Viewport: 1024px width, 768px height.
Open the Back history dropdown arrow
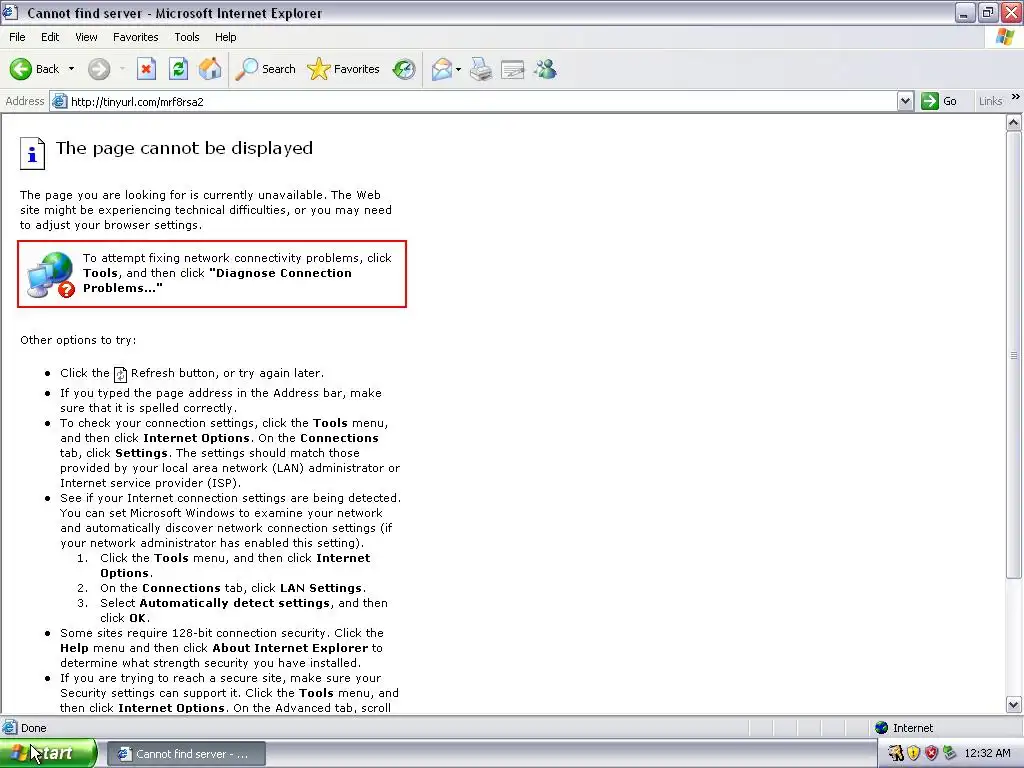[x=71, y=69]
